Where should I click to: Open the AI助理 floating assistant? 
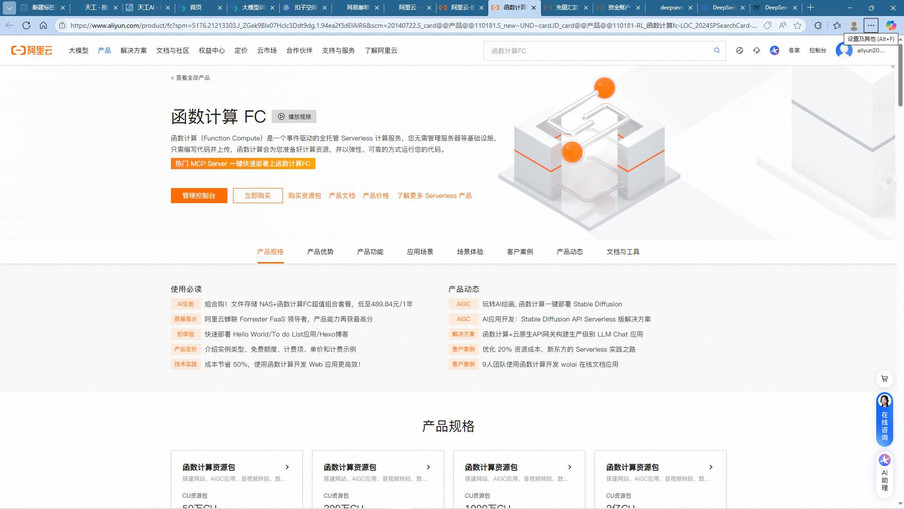[884, 474]
